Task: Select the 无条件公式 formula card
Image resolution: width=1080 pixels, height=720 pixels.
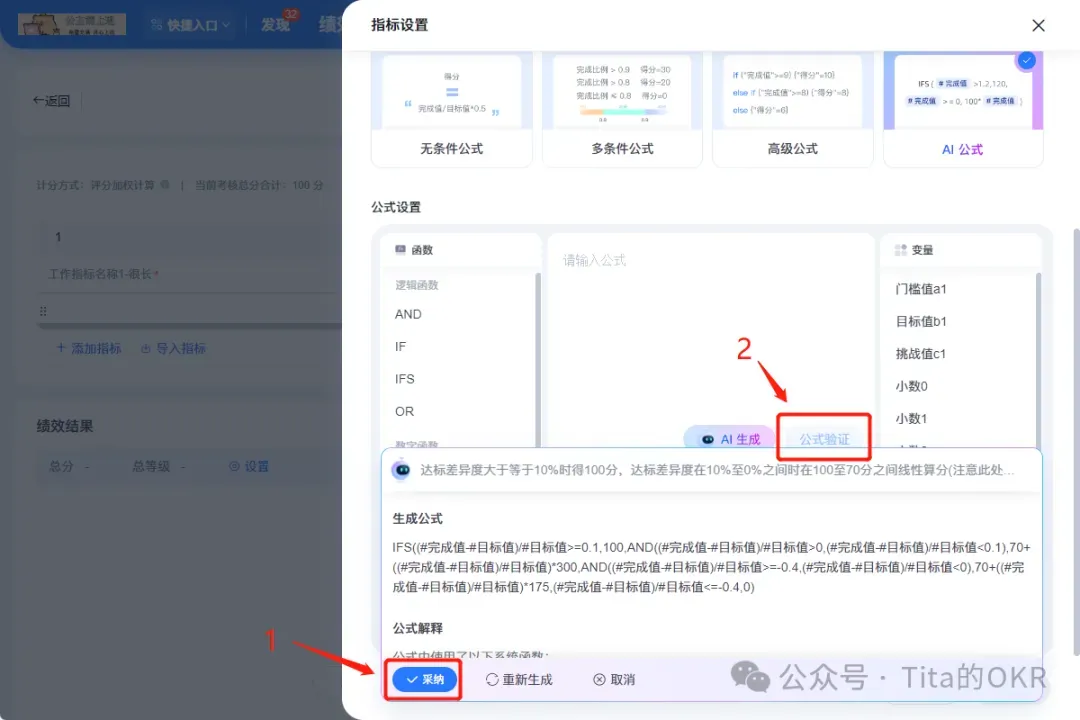Action: pos(452,109)
